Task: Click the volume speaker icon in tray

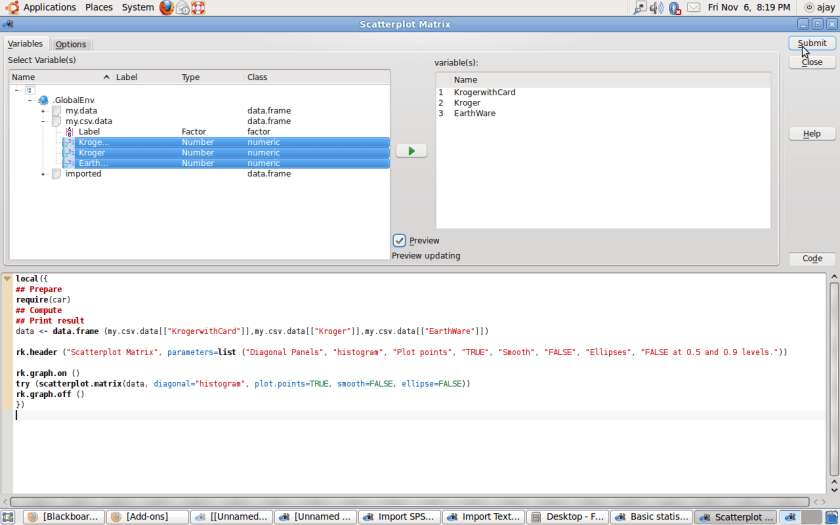Action: pyautogui.click(x=656, y=8)
